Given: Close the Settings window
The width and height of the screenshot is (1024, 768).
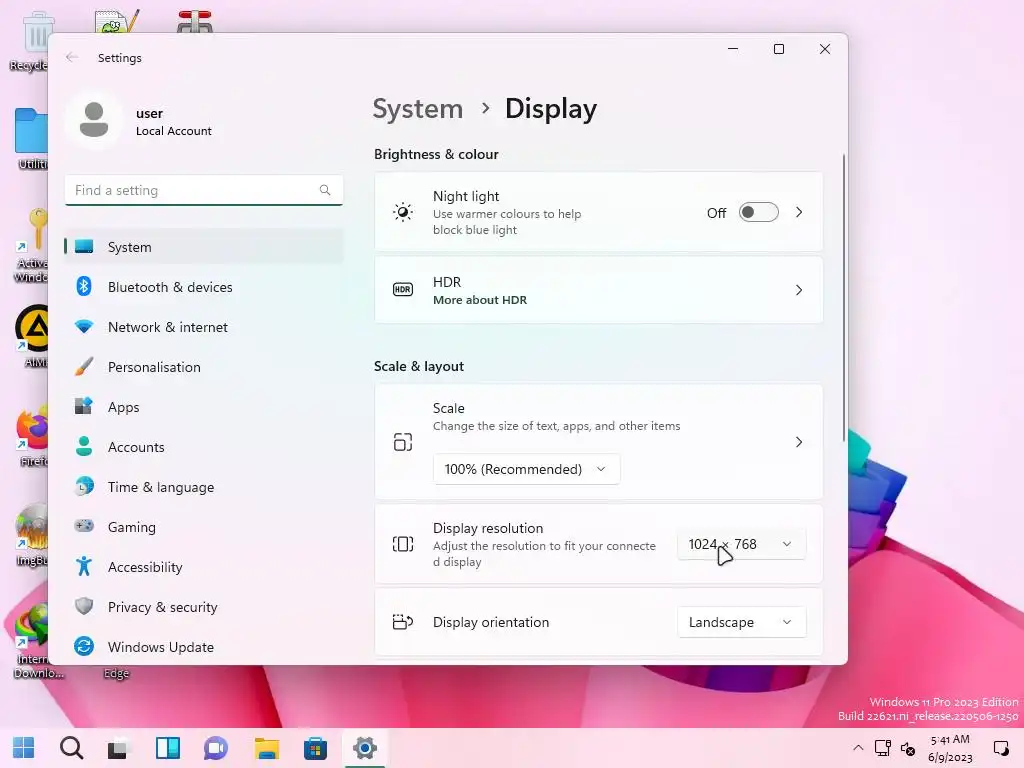Looking at the screenshot, I should (x=825, y=49).
